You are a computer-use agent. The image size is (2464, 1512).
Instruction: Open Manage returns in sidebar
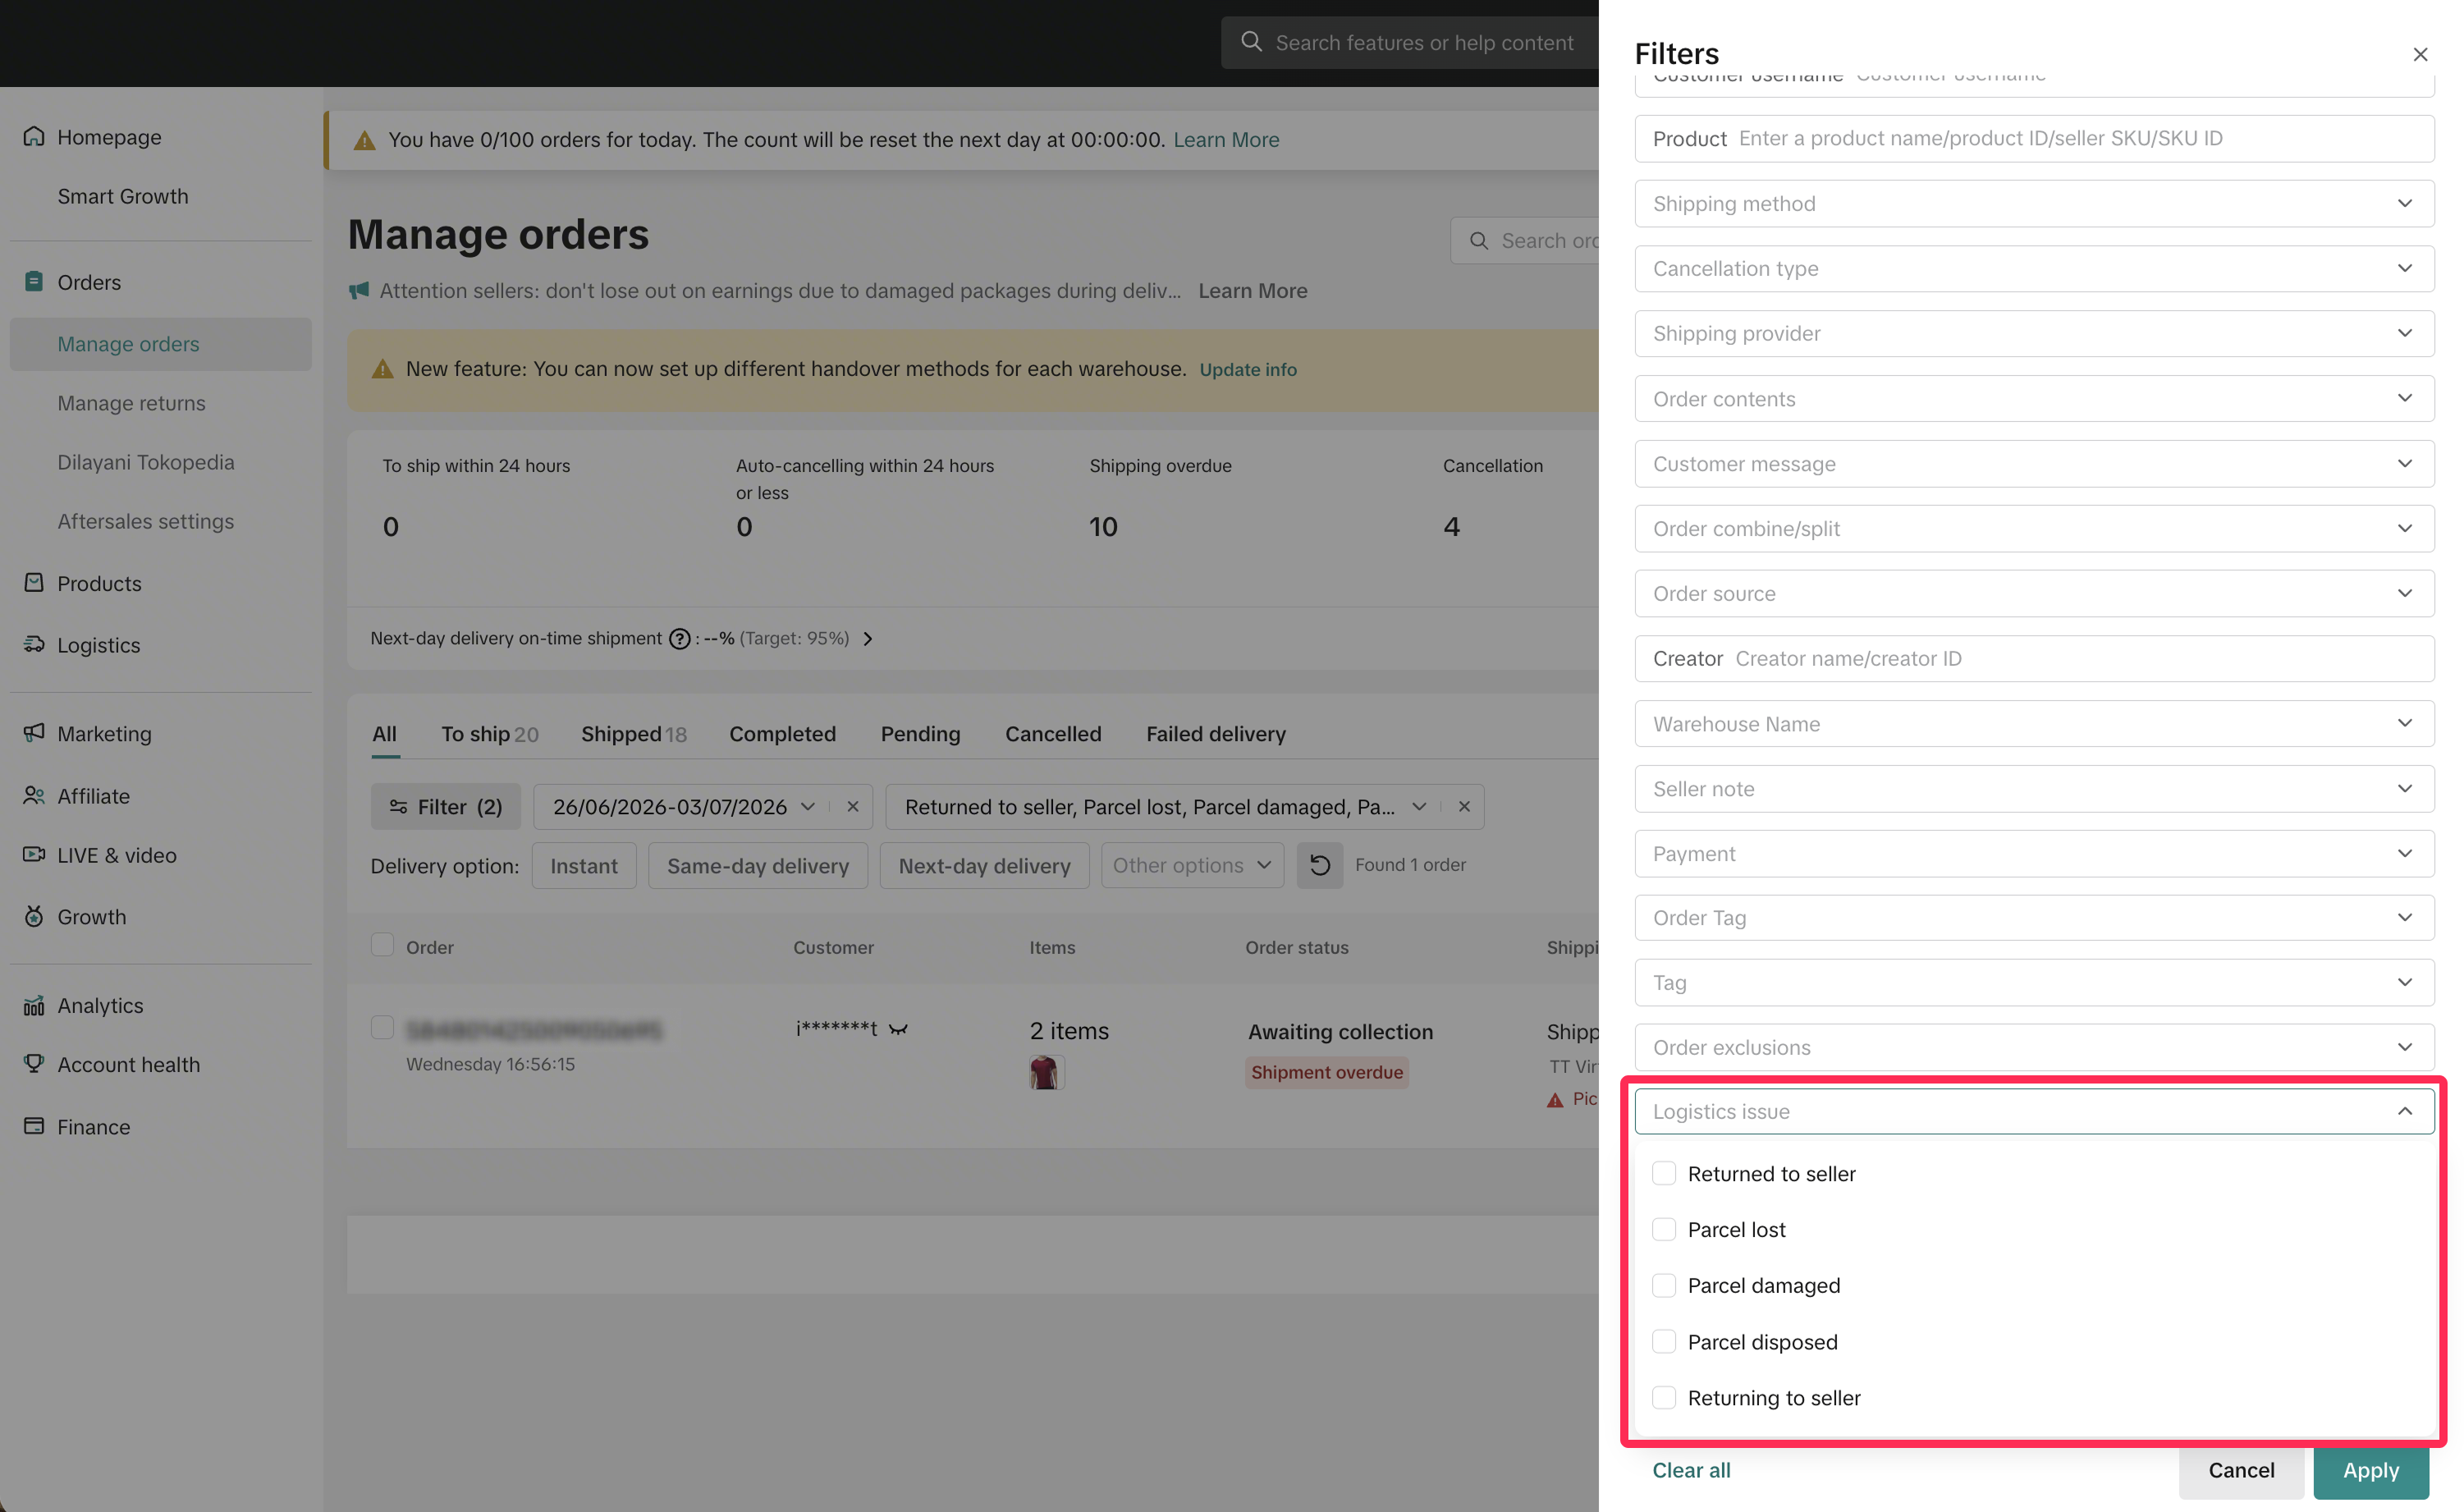pyautogui.click(x=131, y=402)
